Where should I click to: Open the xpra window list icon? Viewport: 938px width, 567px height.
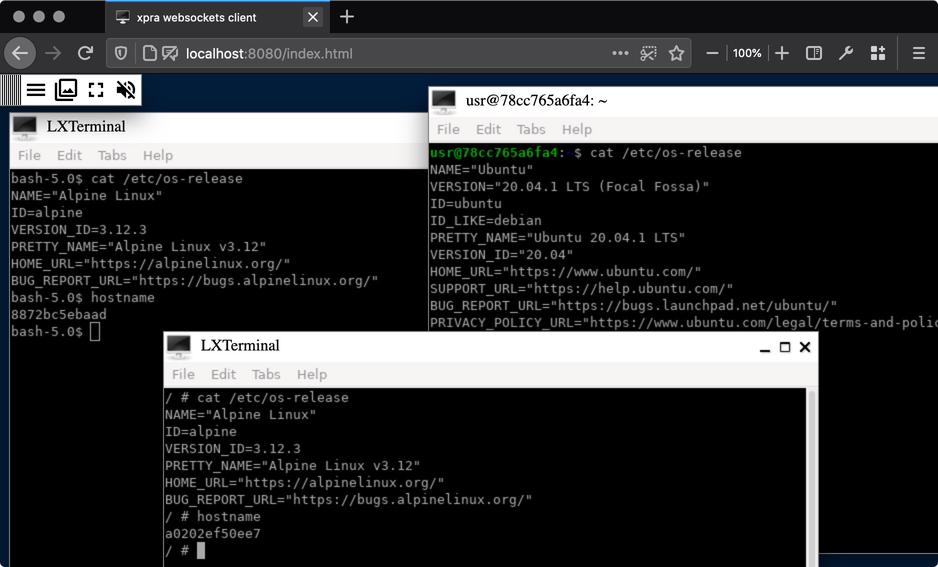pos(66,90)
